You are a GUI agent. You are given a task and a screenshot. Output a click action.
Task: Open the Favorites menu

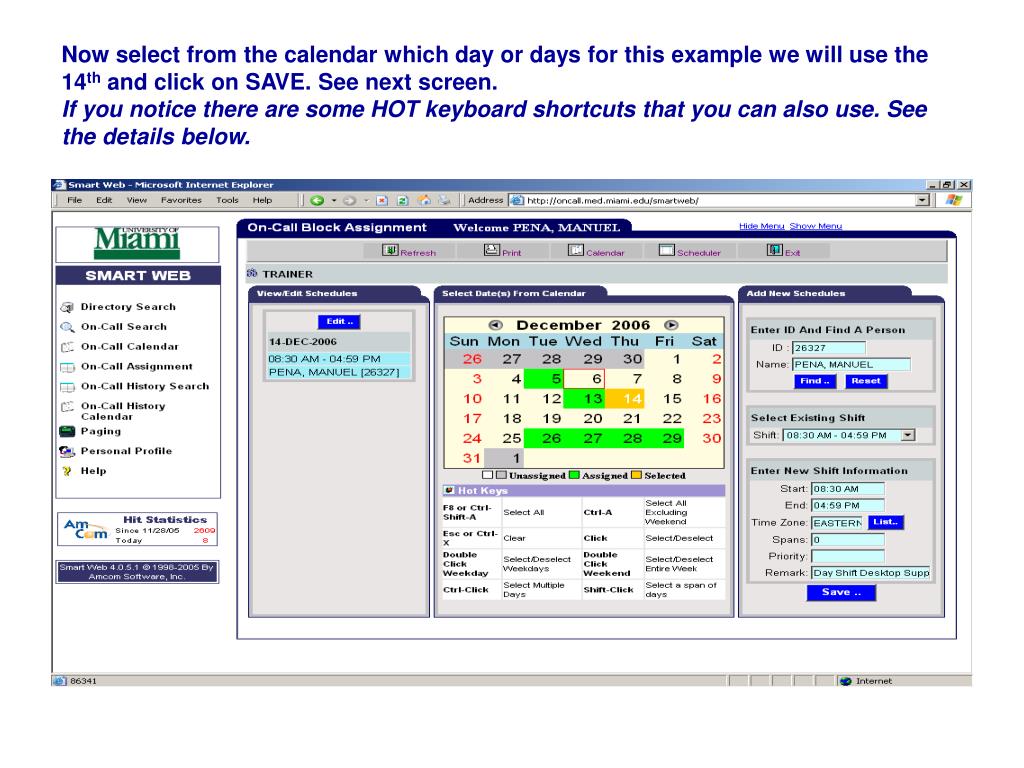(182, 200)
